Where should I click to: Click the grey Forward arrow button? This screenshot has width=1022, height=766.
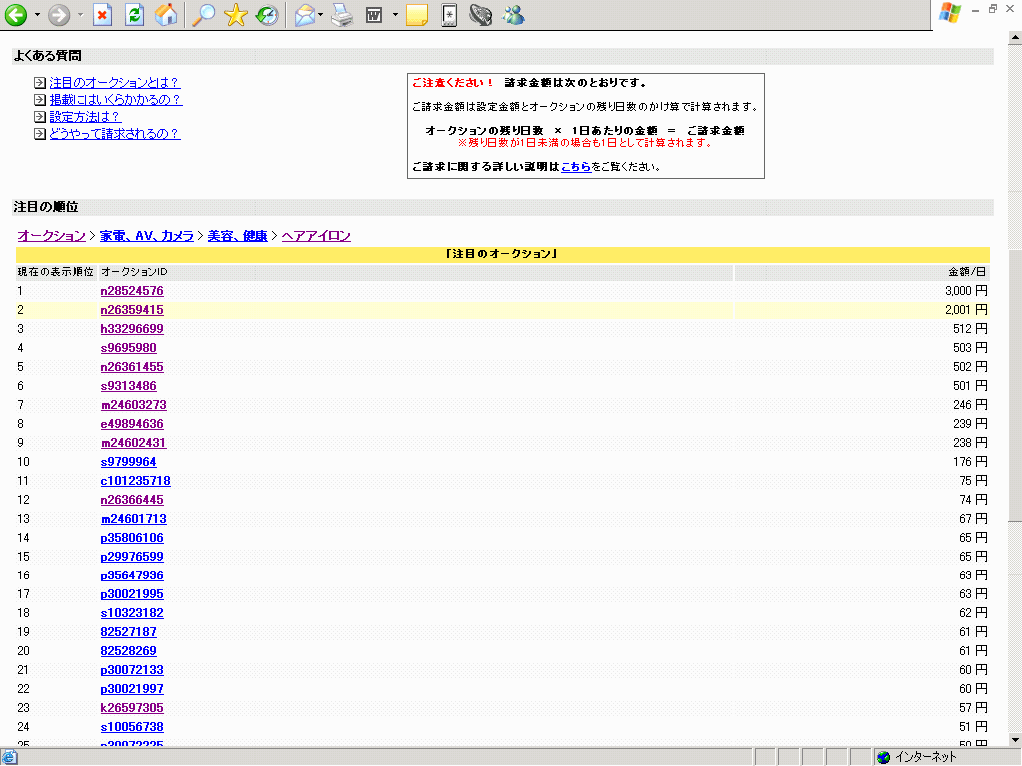(x=59, y=15)
